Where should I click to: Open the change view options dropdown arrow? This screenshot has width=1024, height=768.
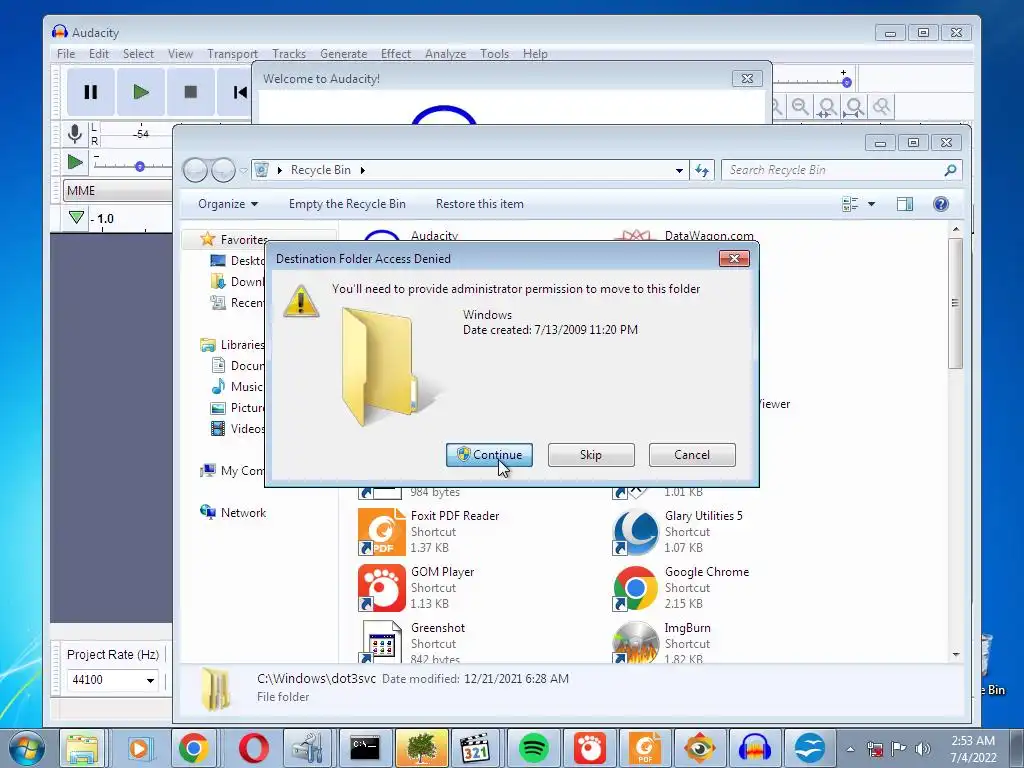871,204
